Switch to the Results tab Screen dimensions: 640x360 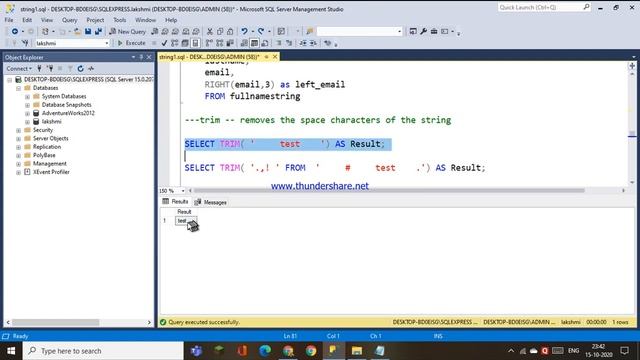pyautogui.click(x=176, y=202)
